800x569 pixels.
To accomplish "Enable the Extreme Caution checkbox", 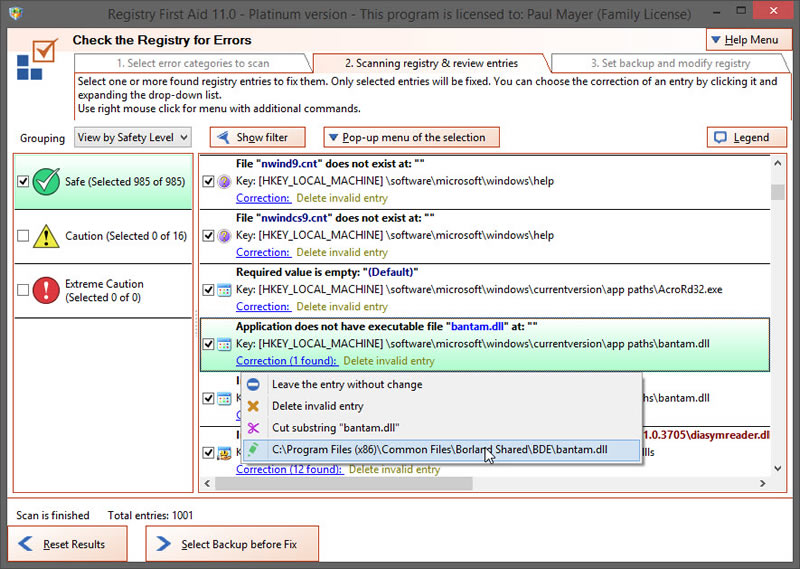I will 23,290.
